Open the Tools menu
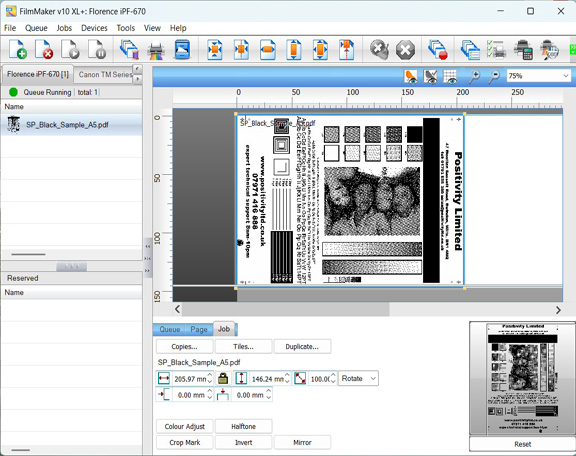 point(126,28)
